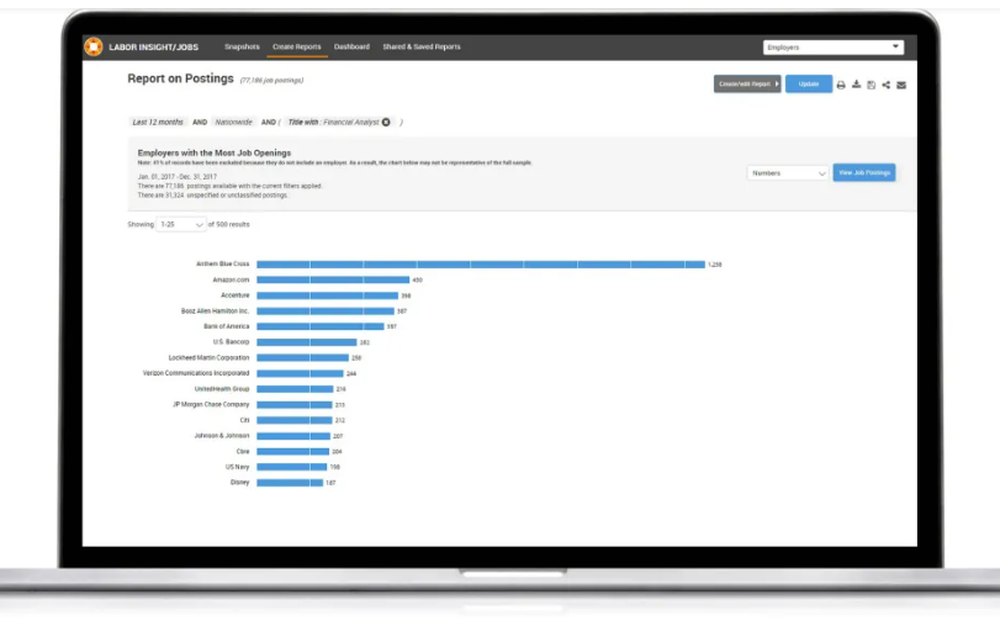
Task: Open the Create/edit Report button
Action: click(747, 84)
